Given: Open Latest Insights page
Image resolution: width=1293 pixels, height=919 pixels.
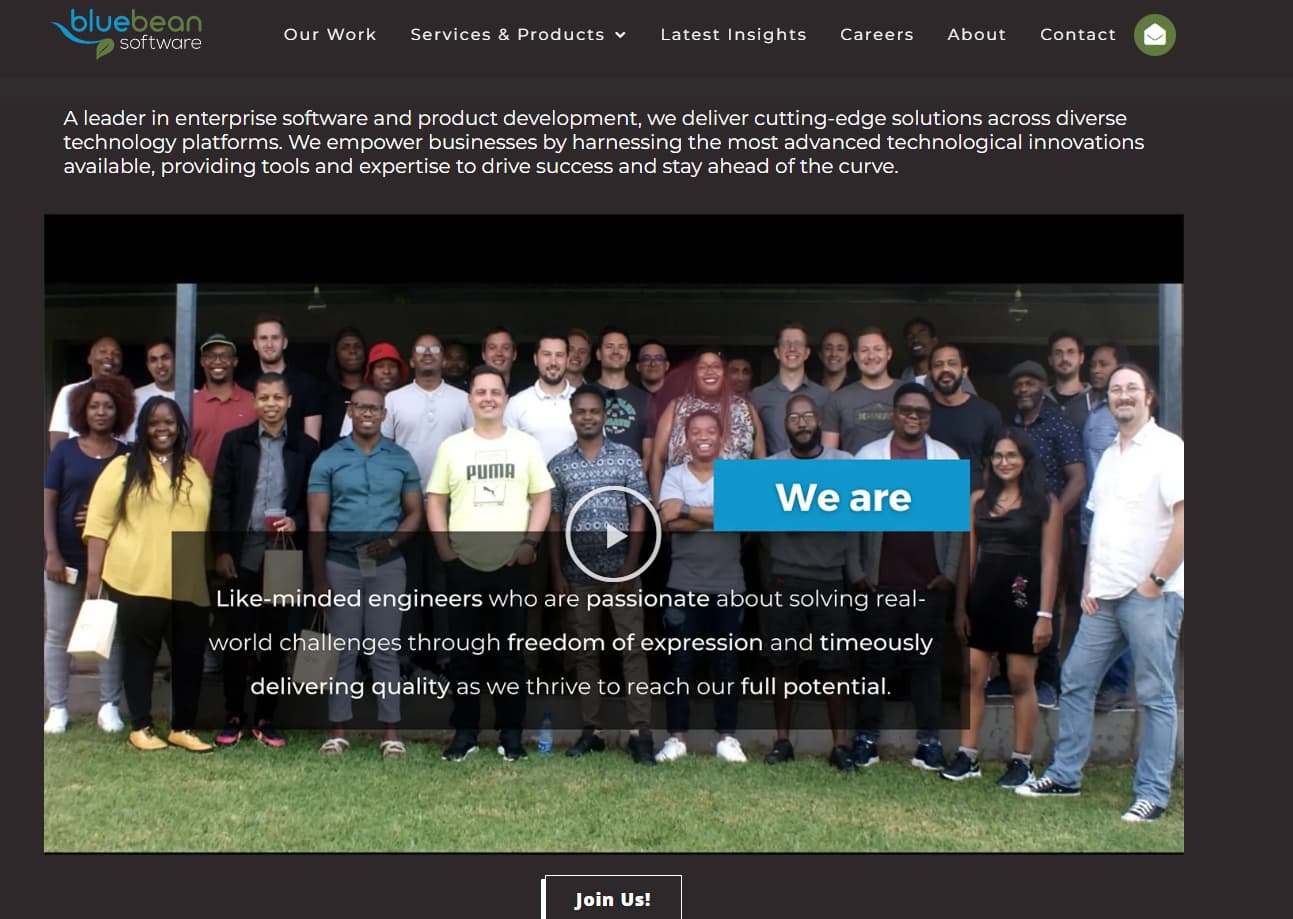Looking at the screenshot, I should click(x=733, y=34).
